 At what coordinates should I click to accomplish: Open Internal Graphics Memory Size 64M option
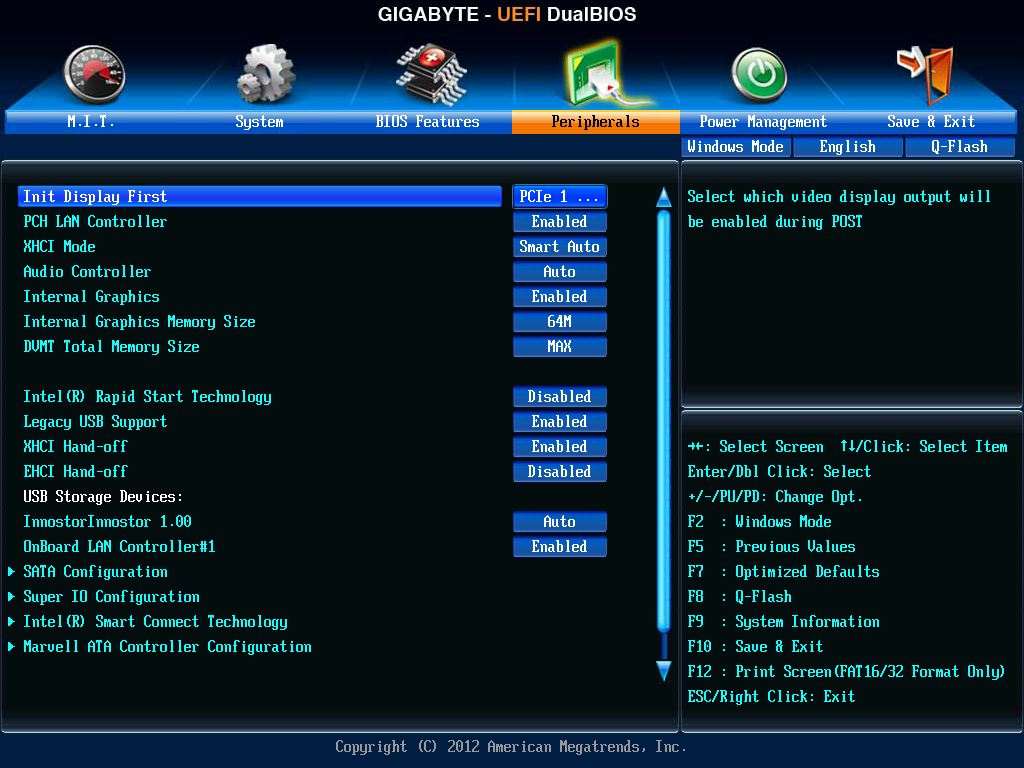[560, 321]
